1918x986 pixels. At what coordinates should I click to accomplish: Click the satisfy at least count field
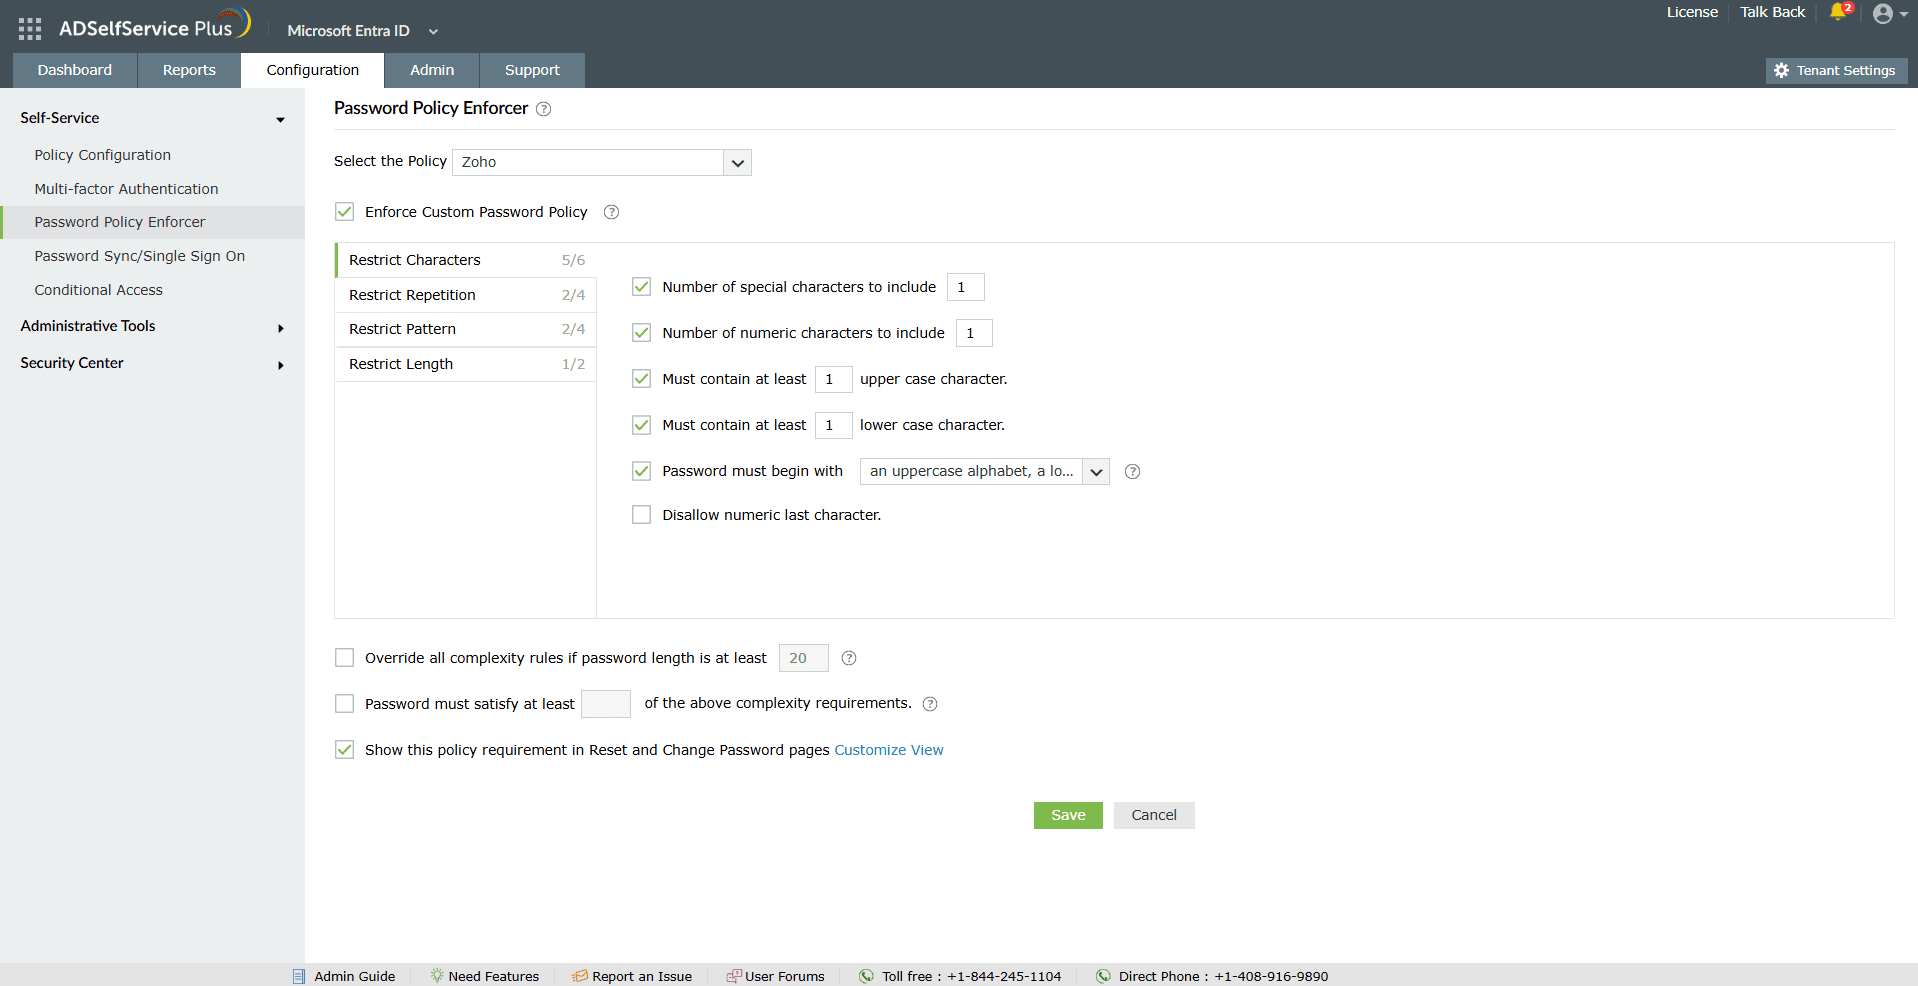(x=606, y=704)
